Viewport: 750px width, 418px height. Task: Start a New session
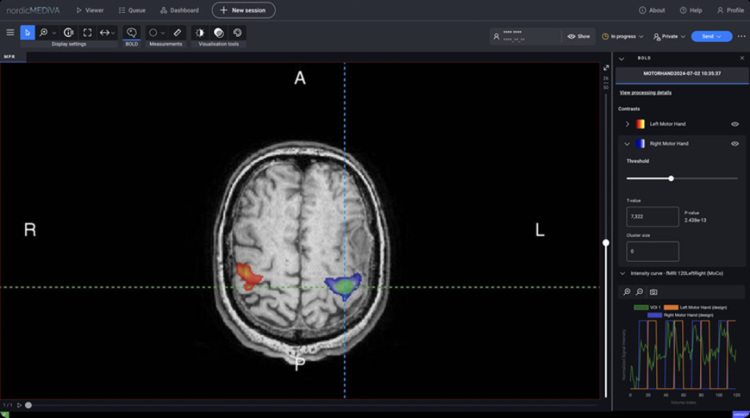242,10
